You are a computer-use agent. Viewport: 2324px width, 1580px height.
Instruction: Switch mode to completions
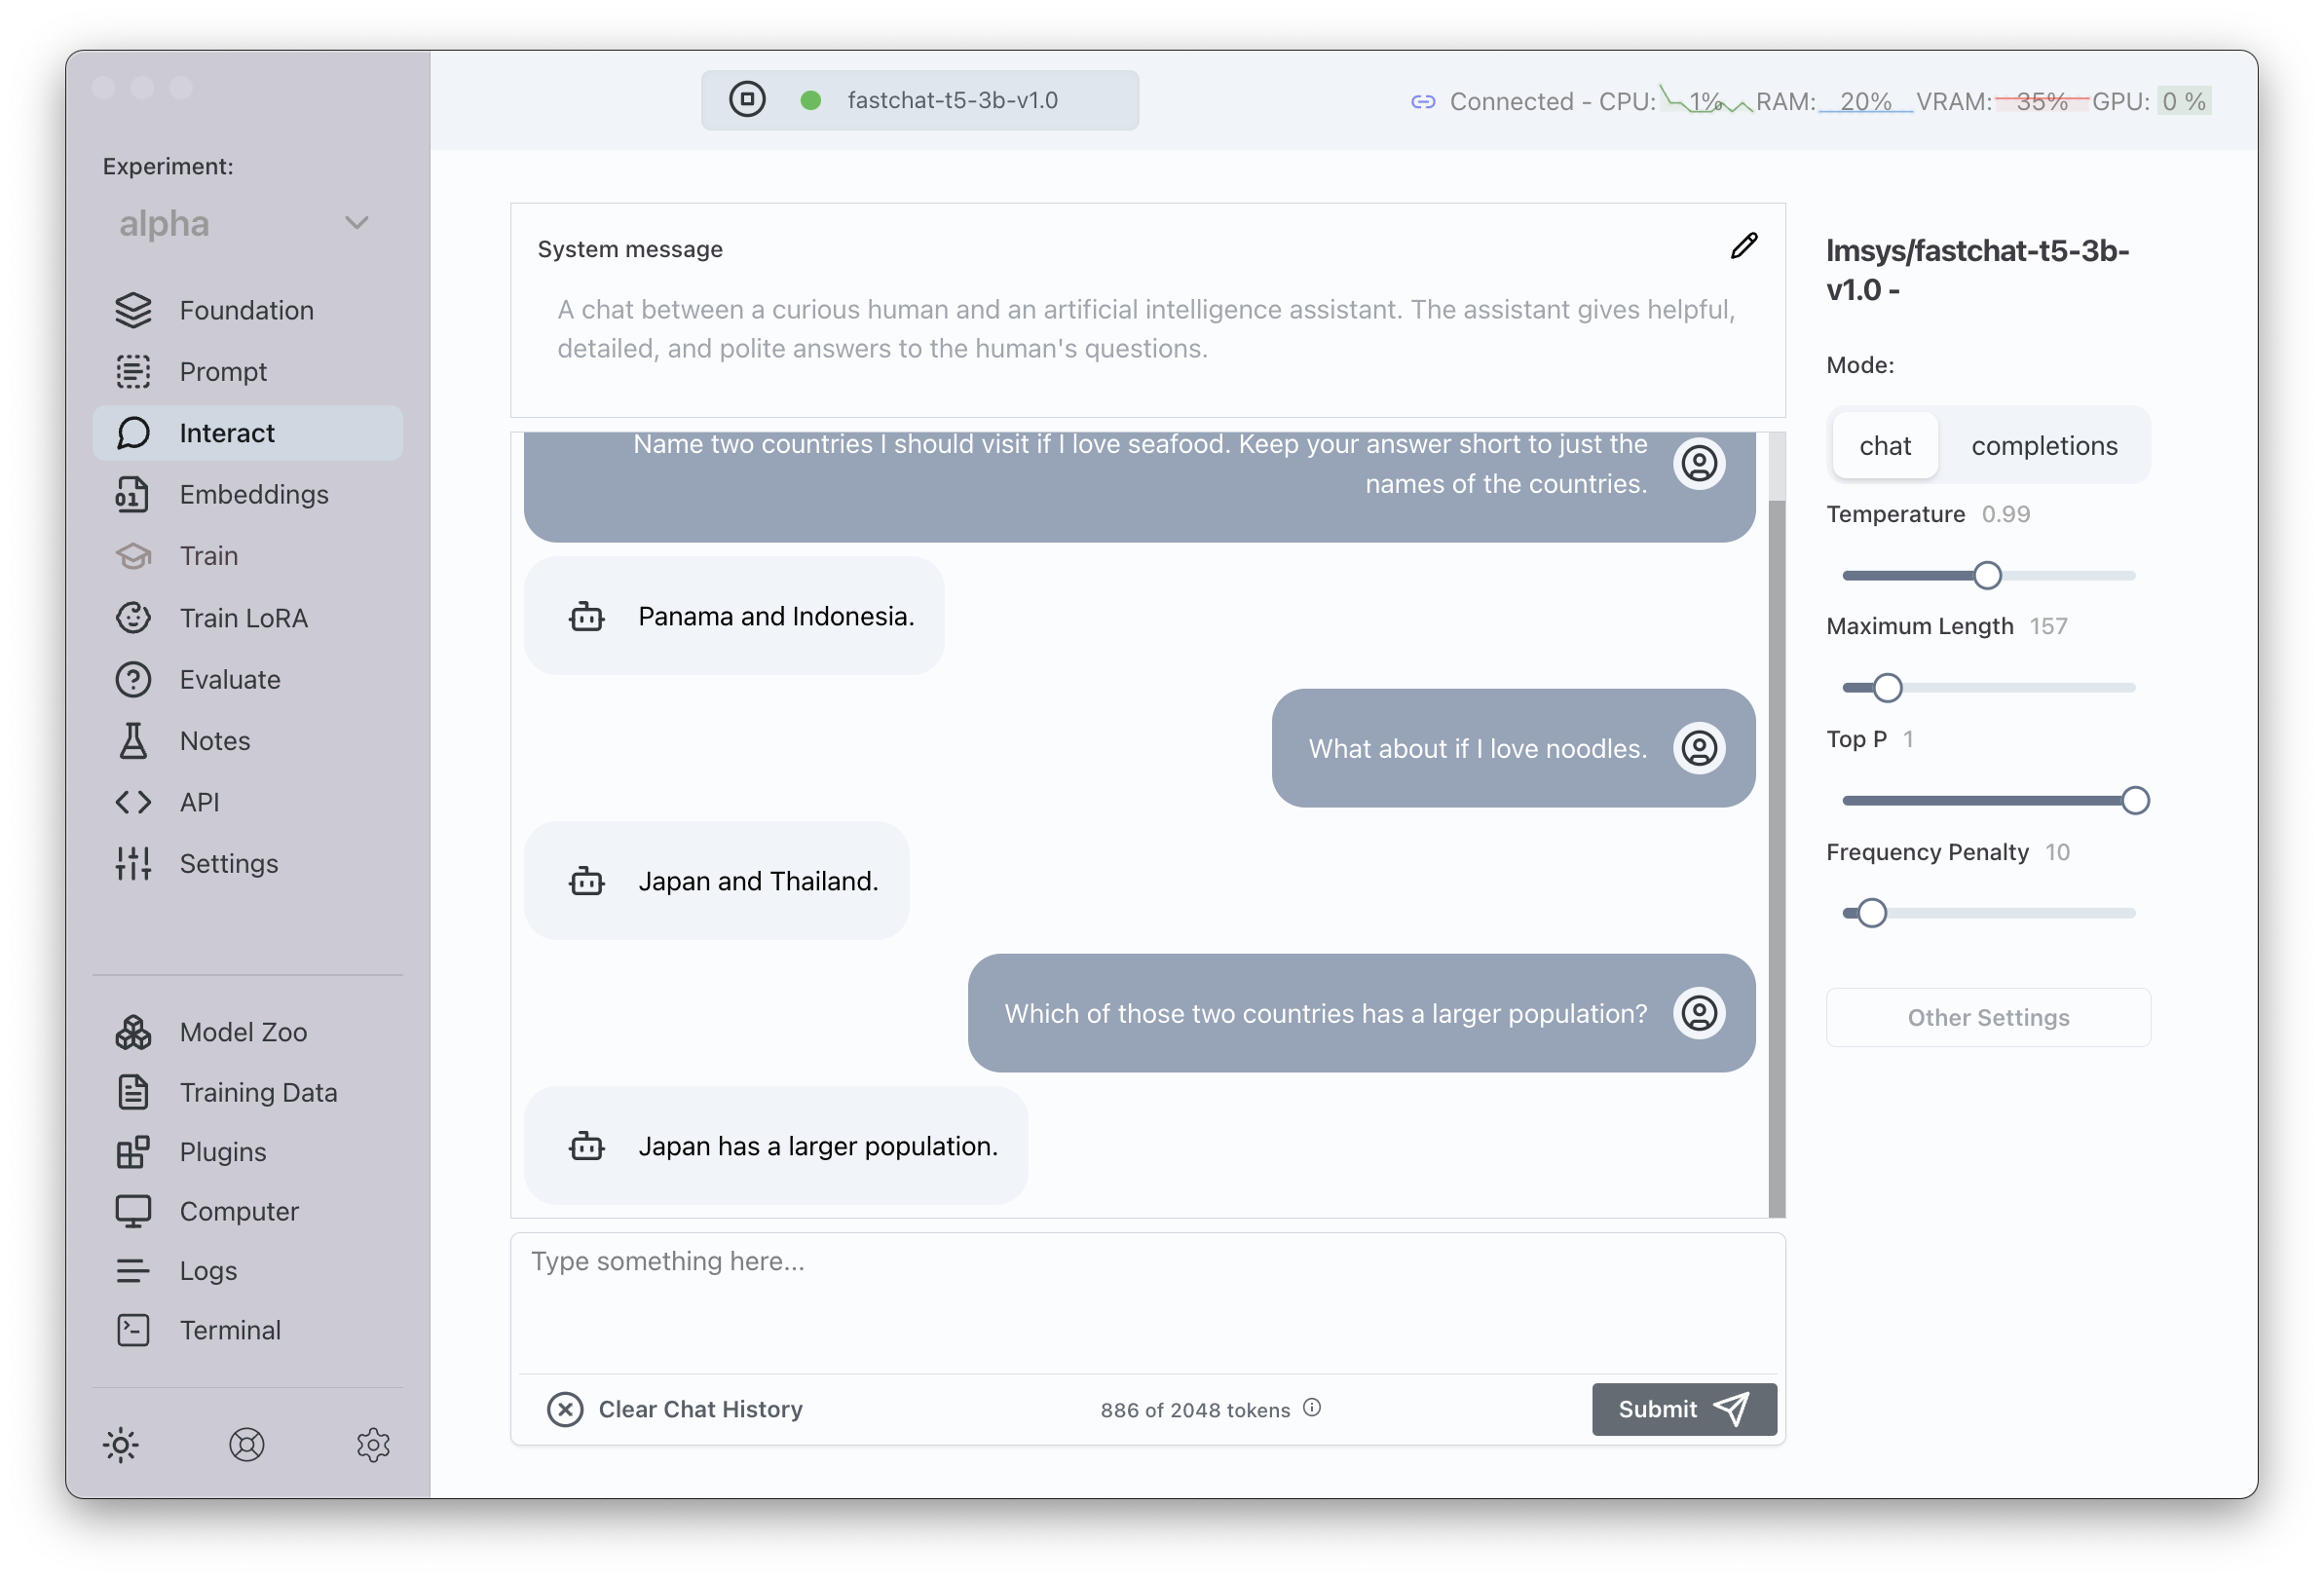(2043, 445)
